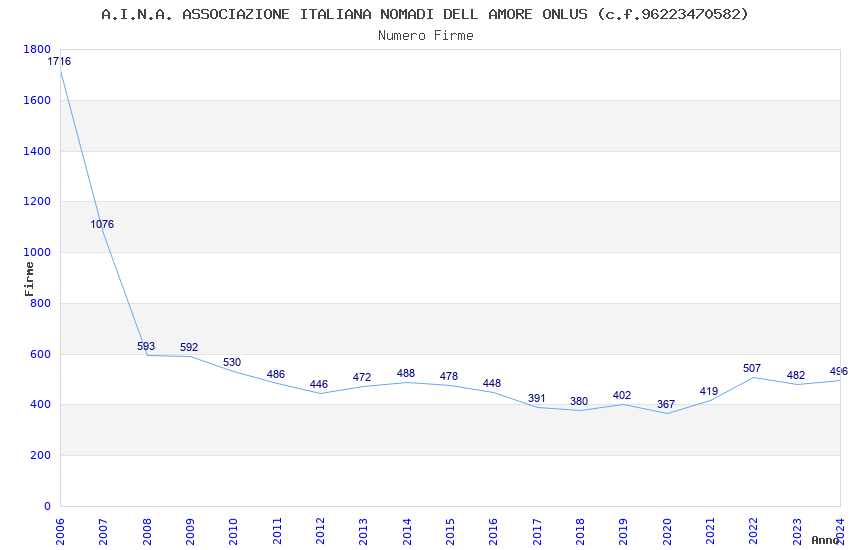Select the 1000 y-axis tick label
This screenshot has width=850, height=550.
click(x=36, y=253)
